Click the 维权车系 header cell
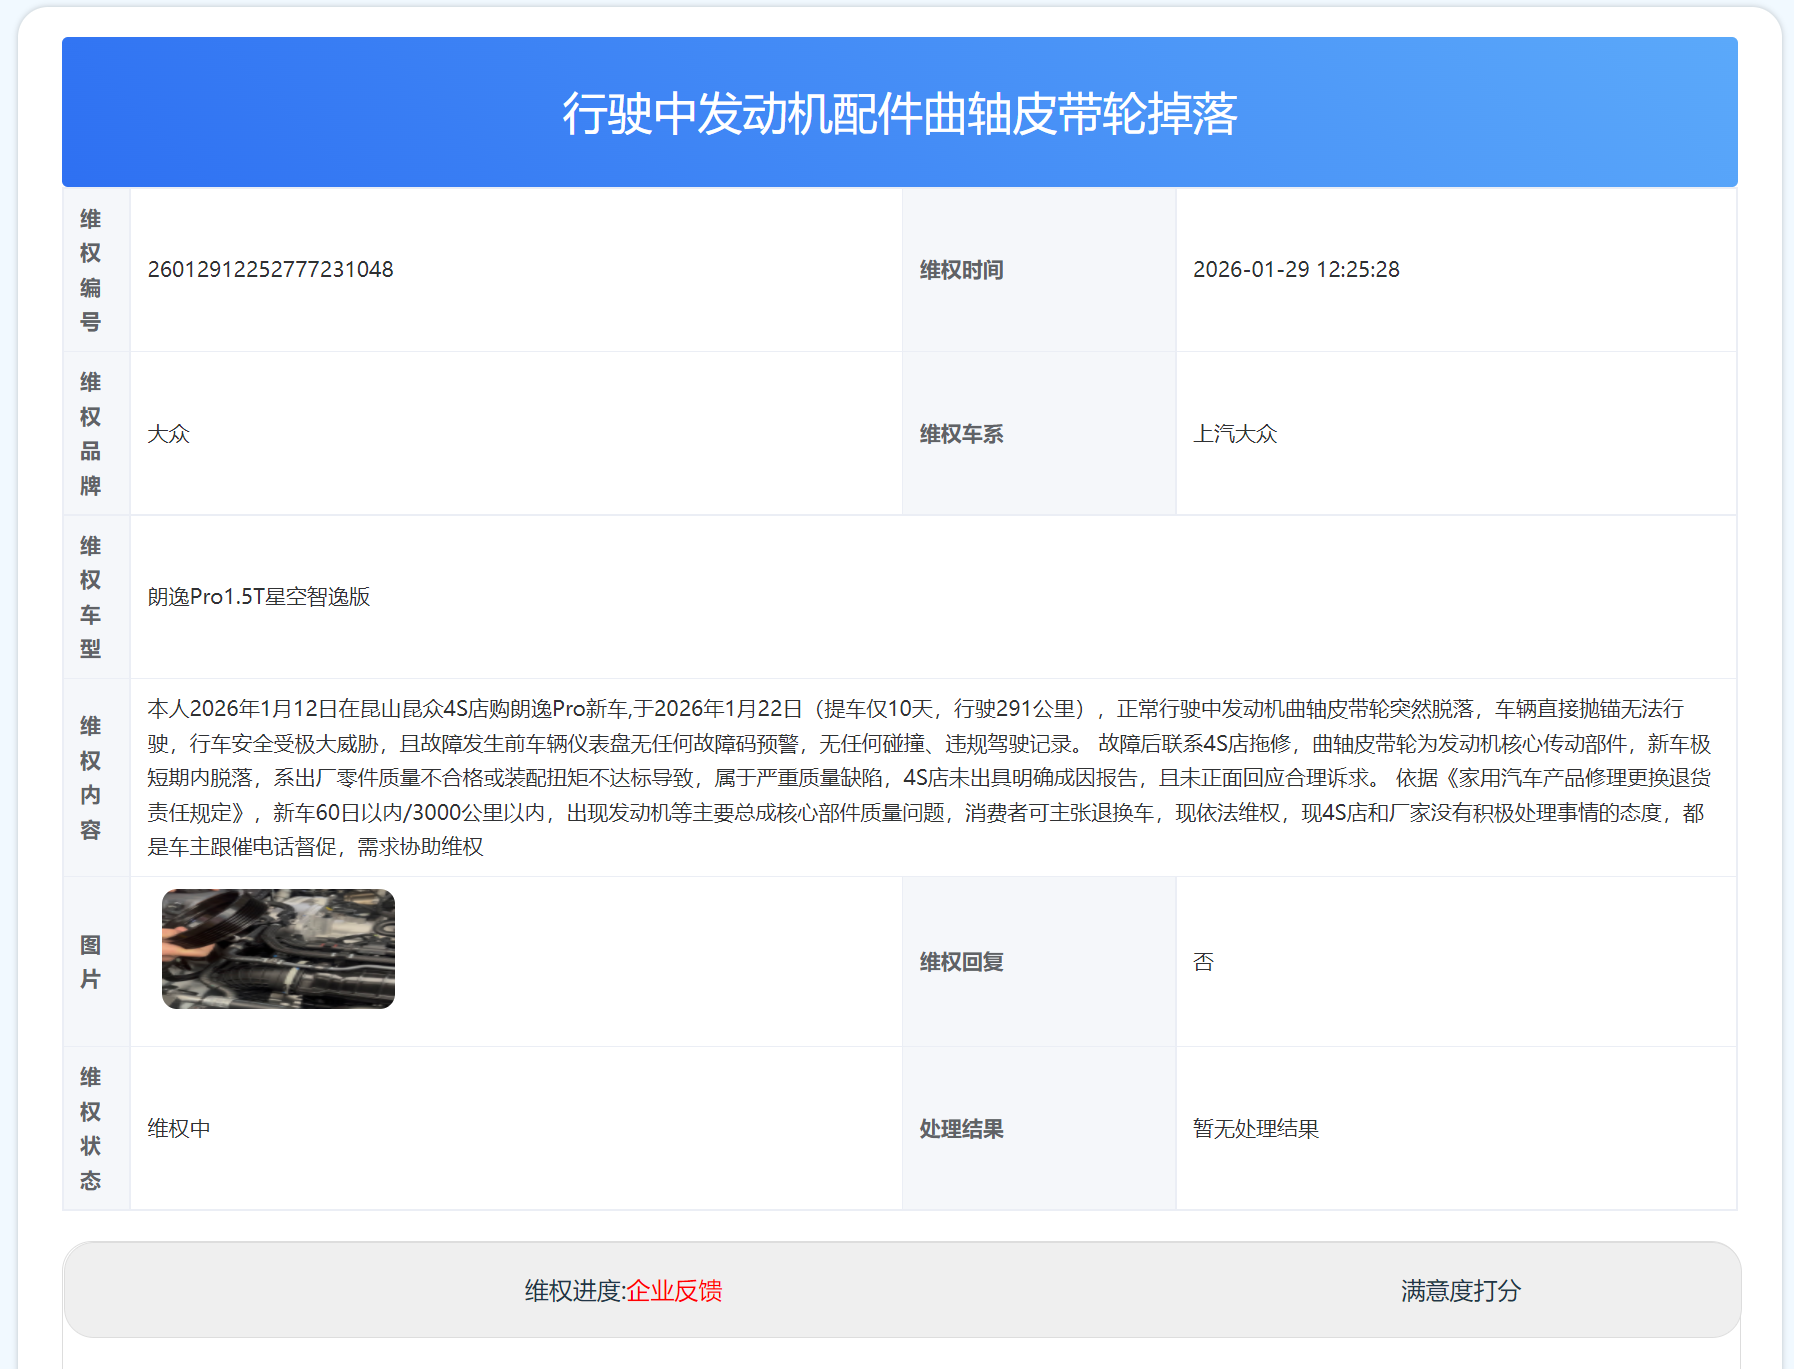Viewport: 1794px width, 1369px height. tap(960, 433)
